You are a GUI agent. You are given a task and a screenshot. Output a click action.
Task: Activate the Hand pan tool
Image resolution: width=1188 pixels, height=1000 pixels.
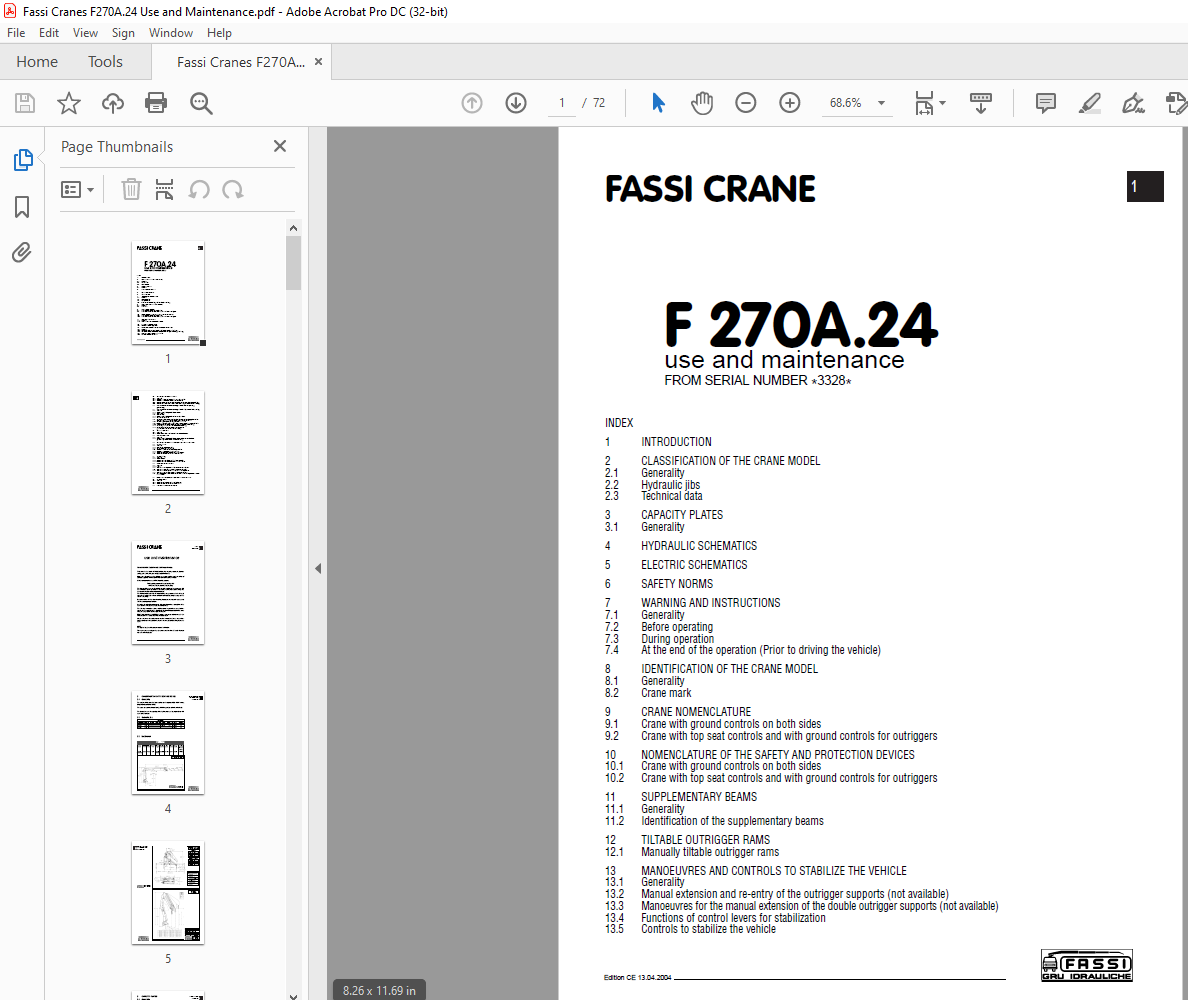(702, 103)
